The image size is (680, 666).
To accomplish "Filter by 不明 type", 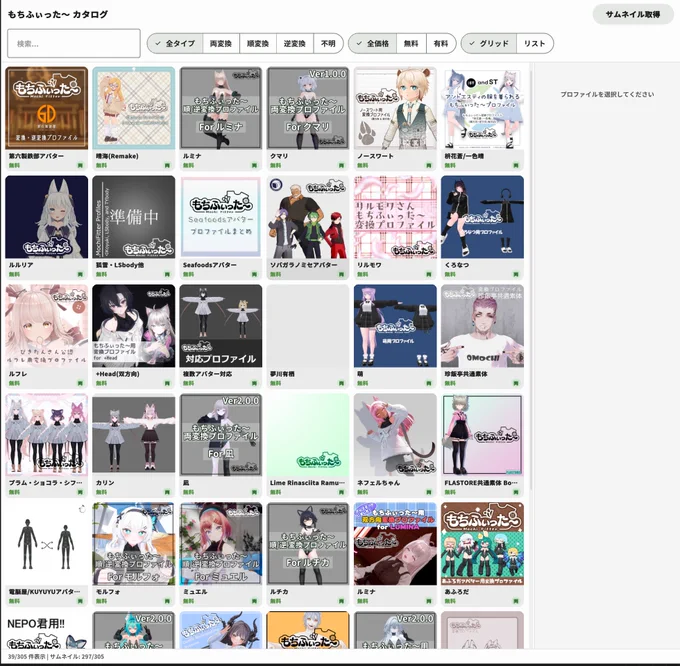I will 328,43.
